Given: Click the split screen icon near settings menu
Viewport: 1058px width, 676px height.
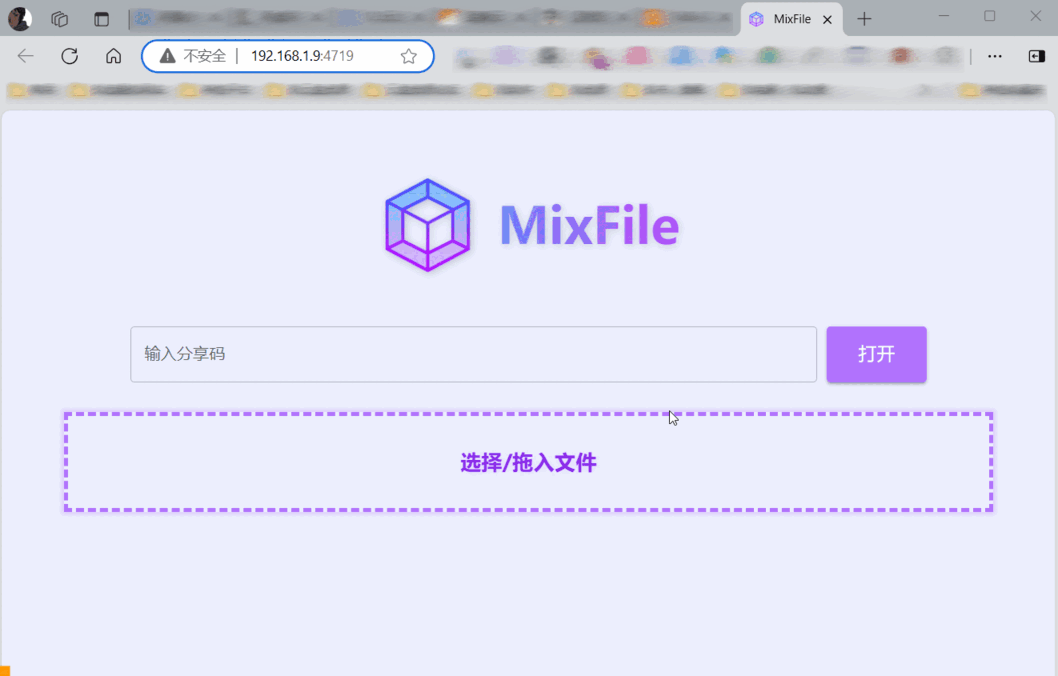Looking at the screenshot, I should click(1037, 56).
